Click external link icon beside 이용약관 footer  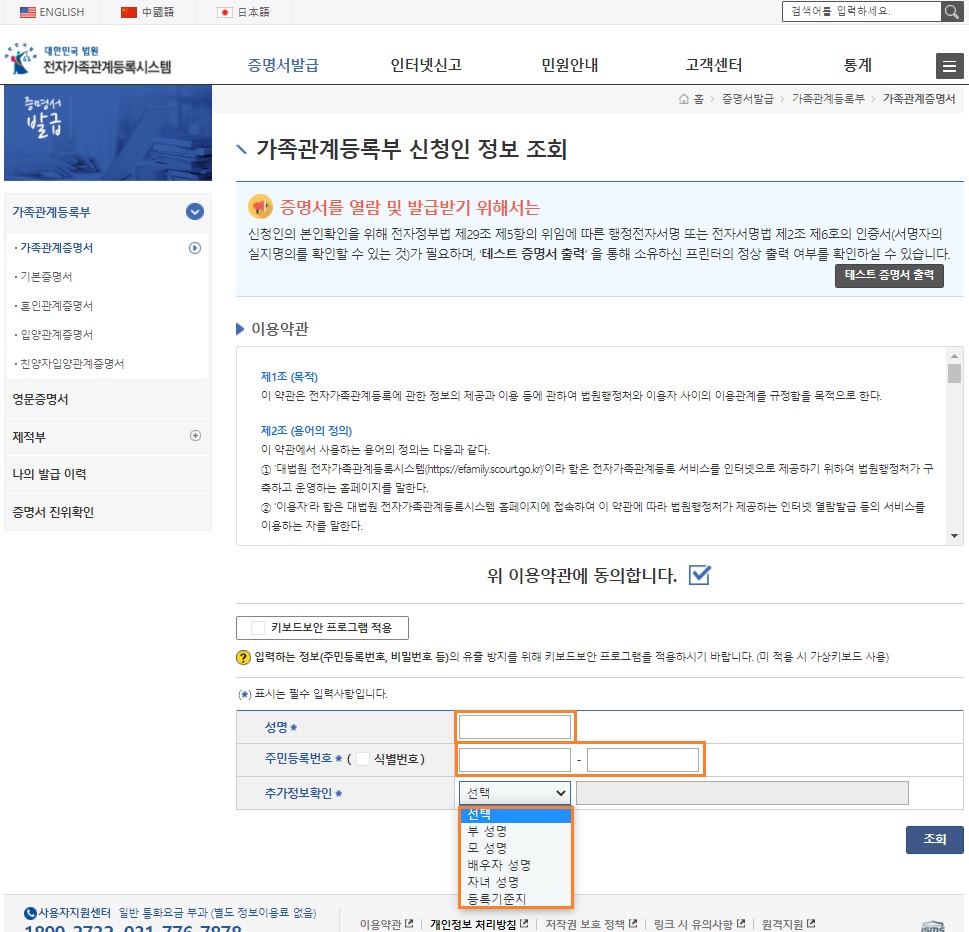coord(409,923)
